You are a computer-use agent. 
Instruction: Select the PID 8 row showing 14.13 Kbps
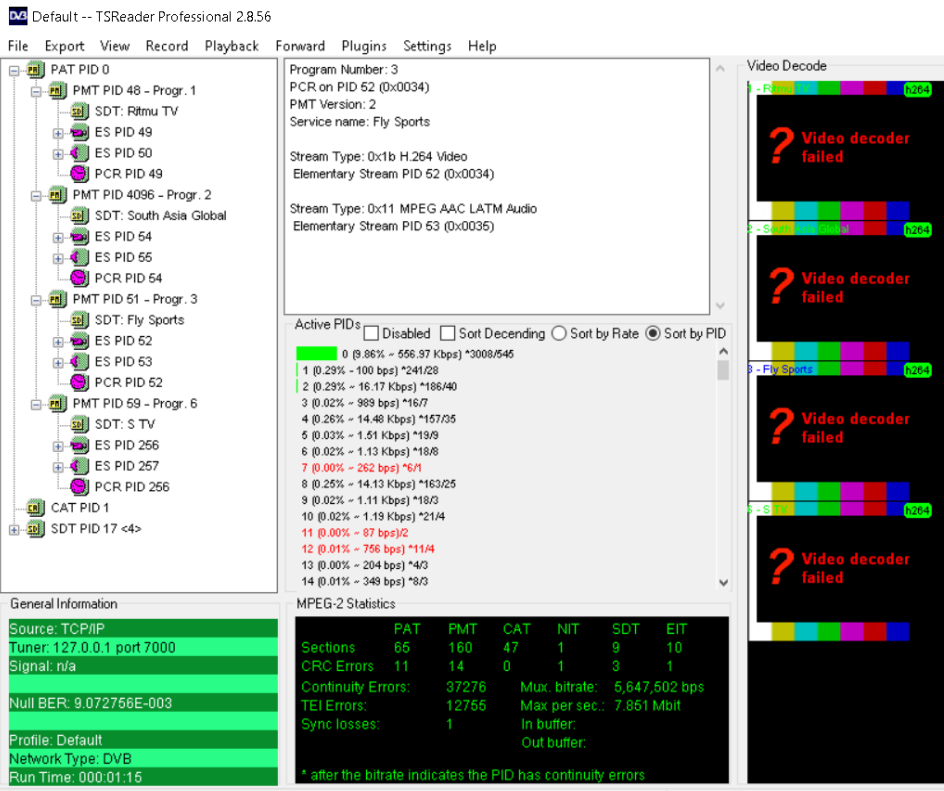(x=379, y=484)
